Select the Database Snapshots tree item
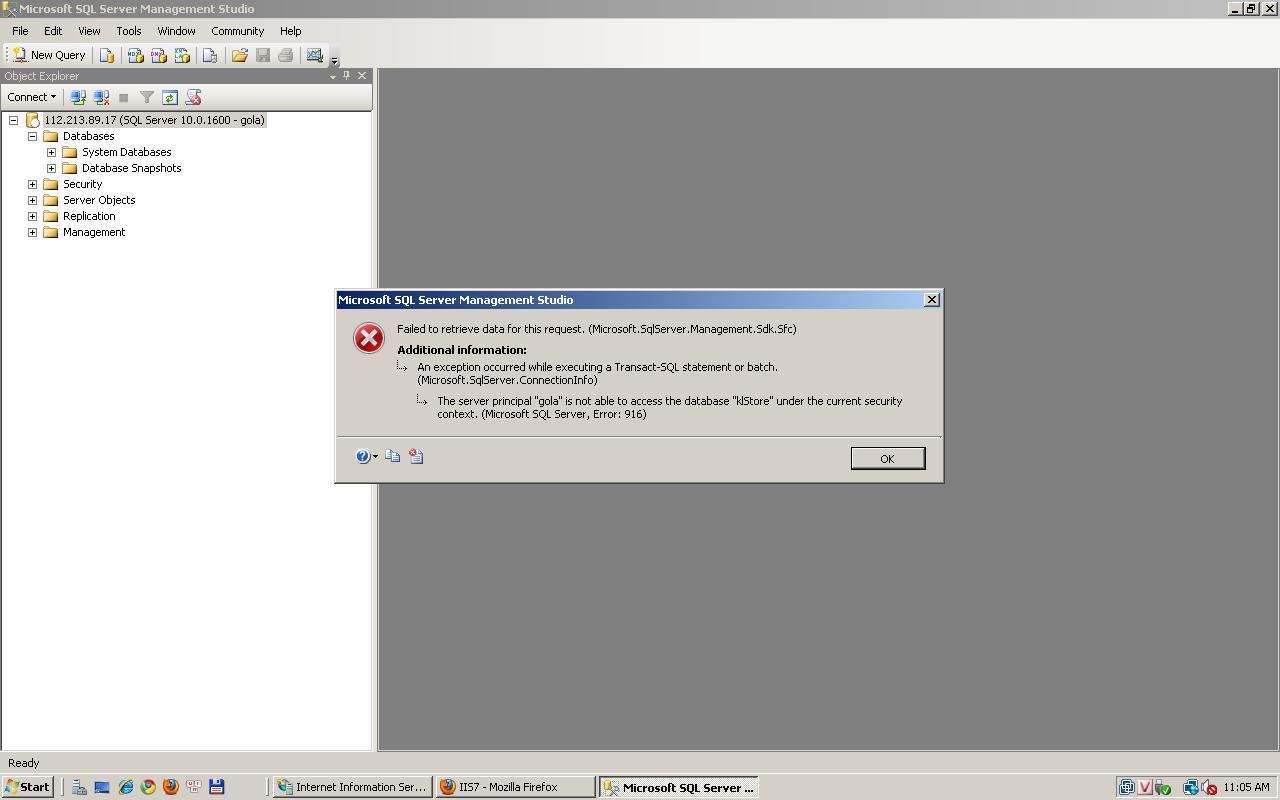 pyautogui.click(x=131, y=168)
